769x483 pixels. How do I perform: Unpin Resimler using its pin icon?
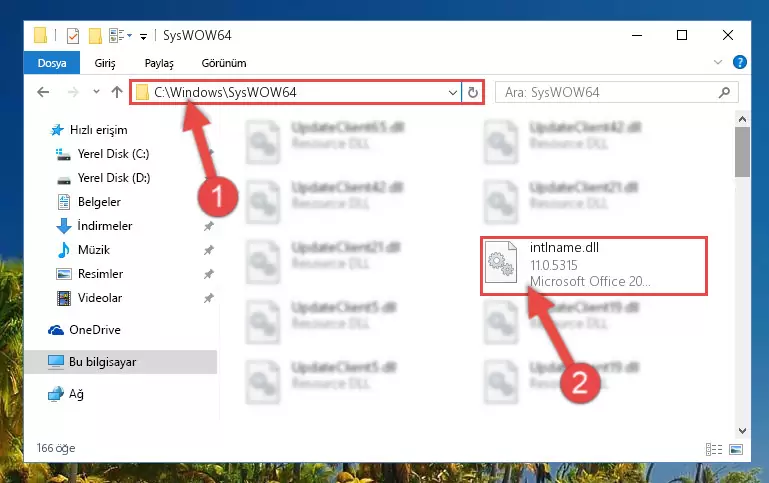click(x=208, y=274)
